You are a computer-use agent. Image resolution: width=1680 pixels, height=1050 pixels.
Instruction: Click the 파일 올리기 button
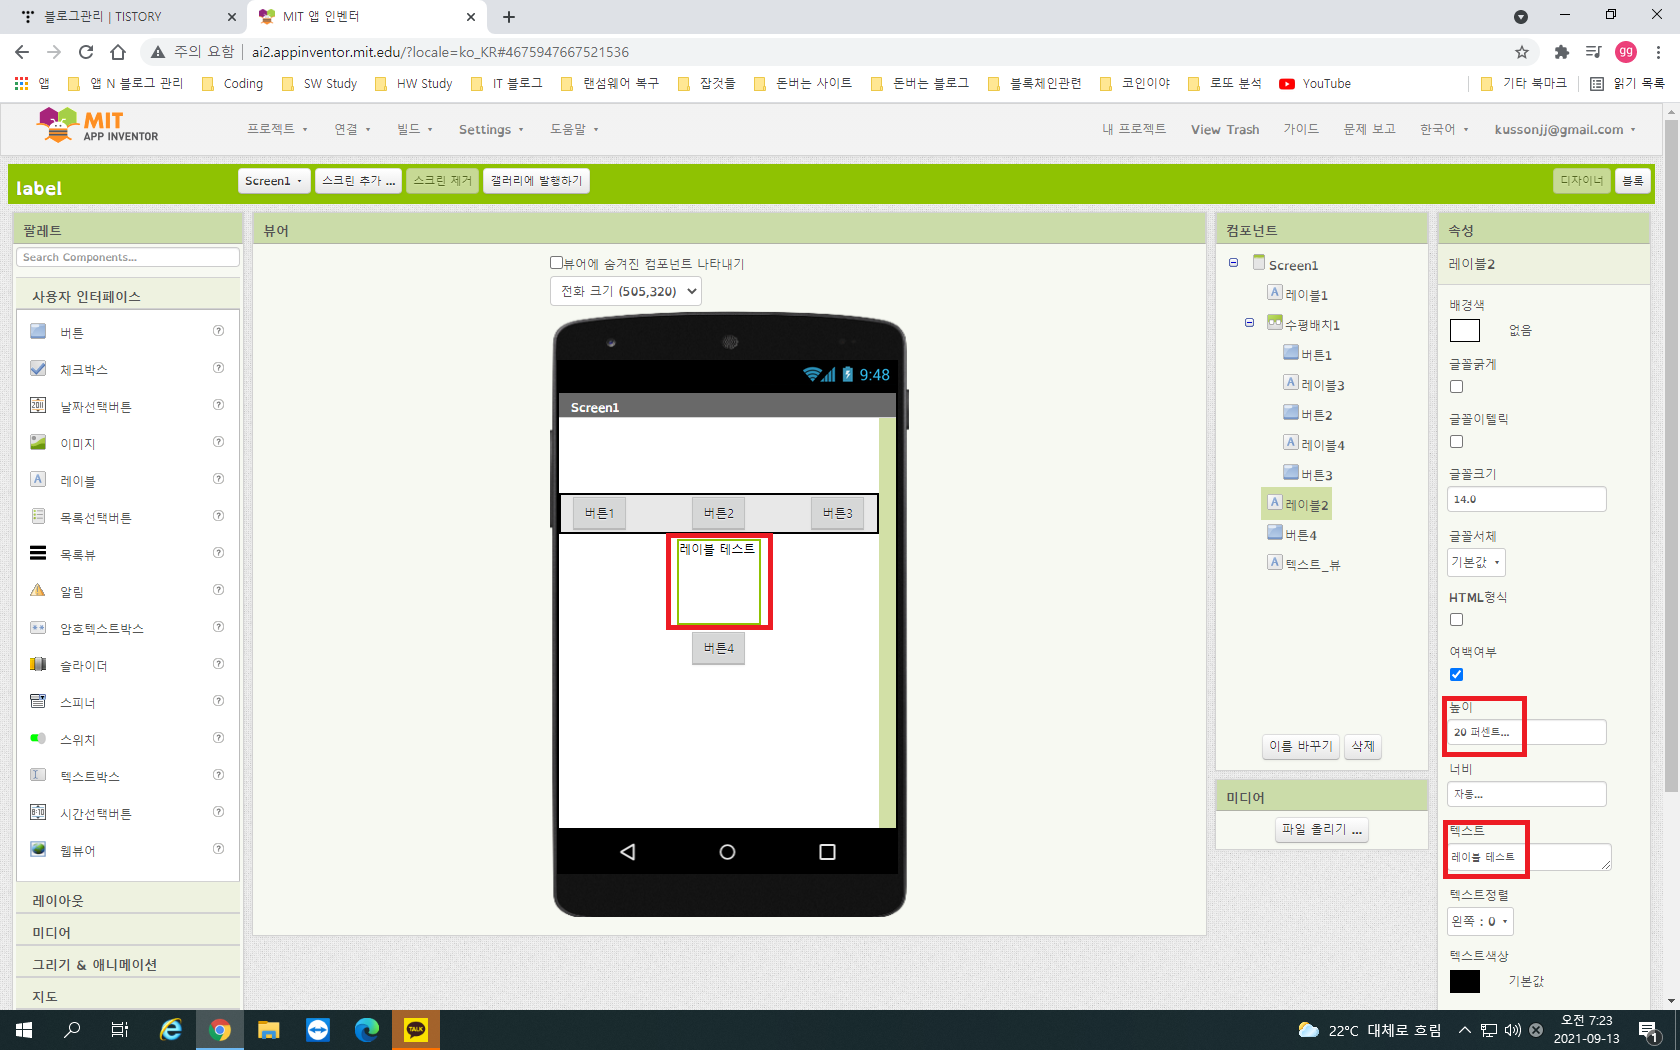[x=1322, y=829]
